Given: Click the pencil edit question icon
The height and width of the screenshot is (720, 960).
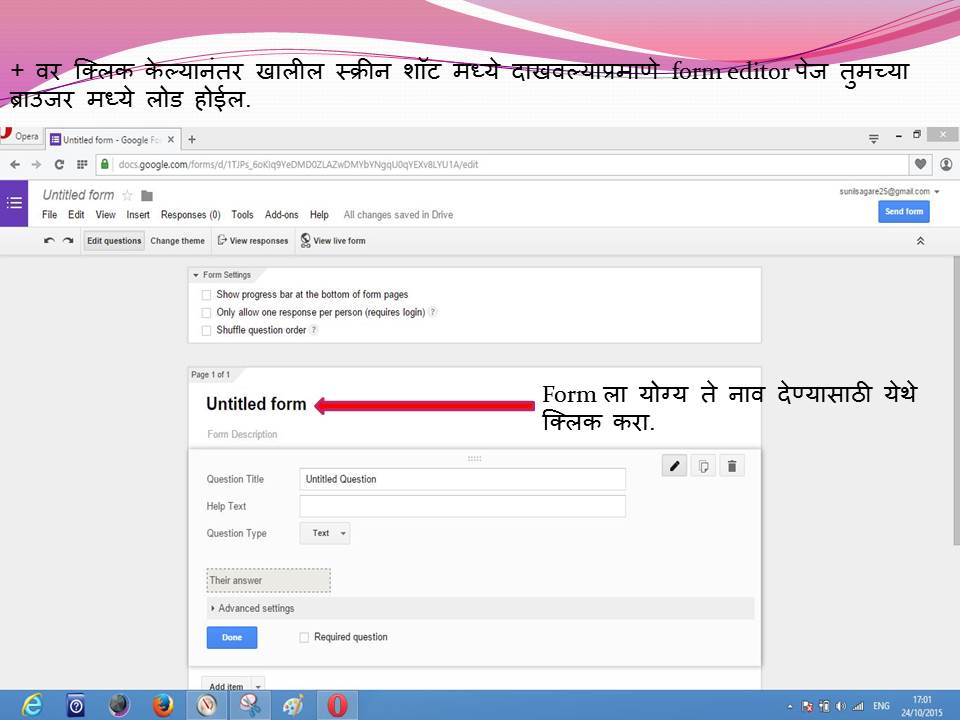Looking at the screenshot, I should pyautogui.click(x=675, y=467).
